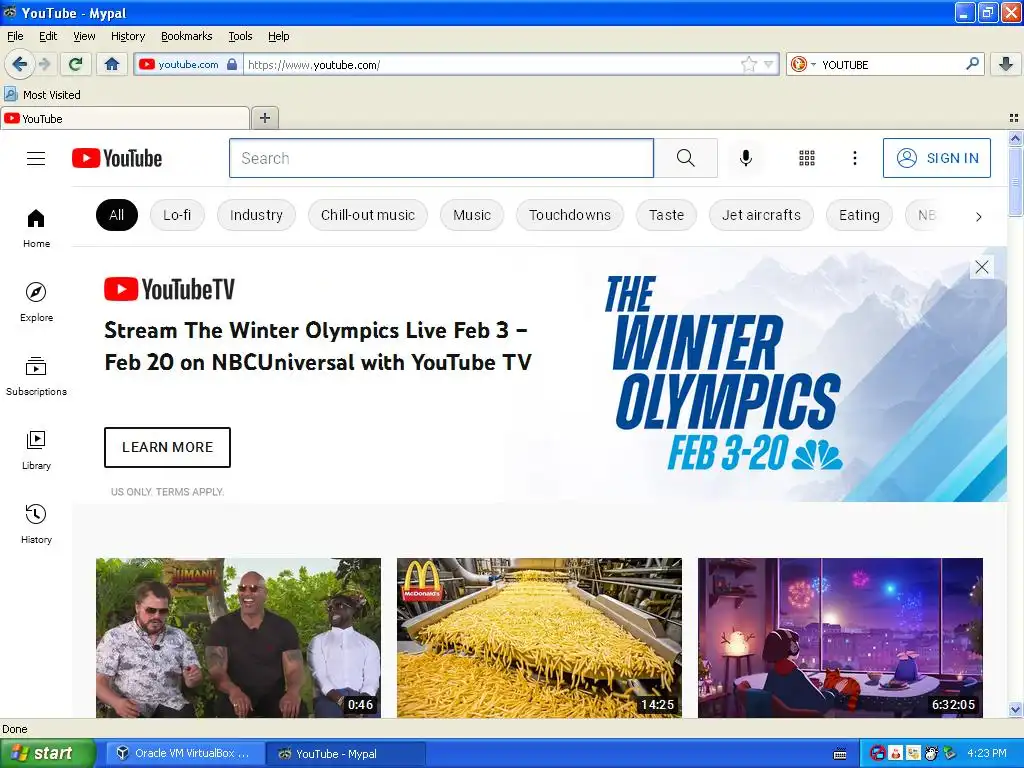Click the browser URL address field

coord(491,65)
